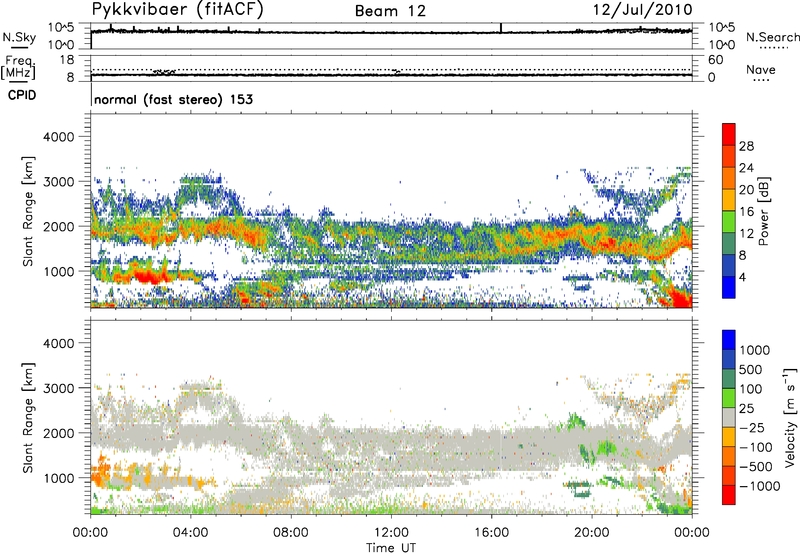
Task: Pick the bright blue top velocity colorbar segment
Action: 729,340
